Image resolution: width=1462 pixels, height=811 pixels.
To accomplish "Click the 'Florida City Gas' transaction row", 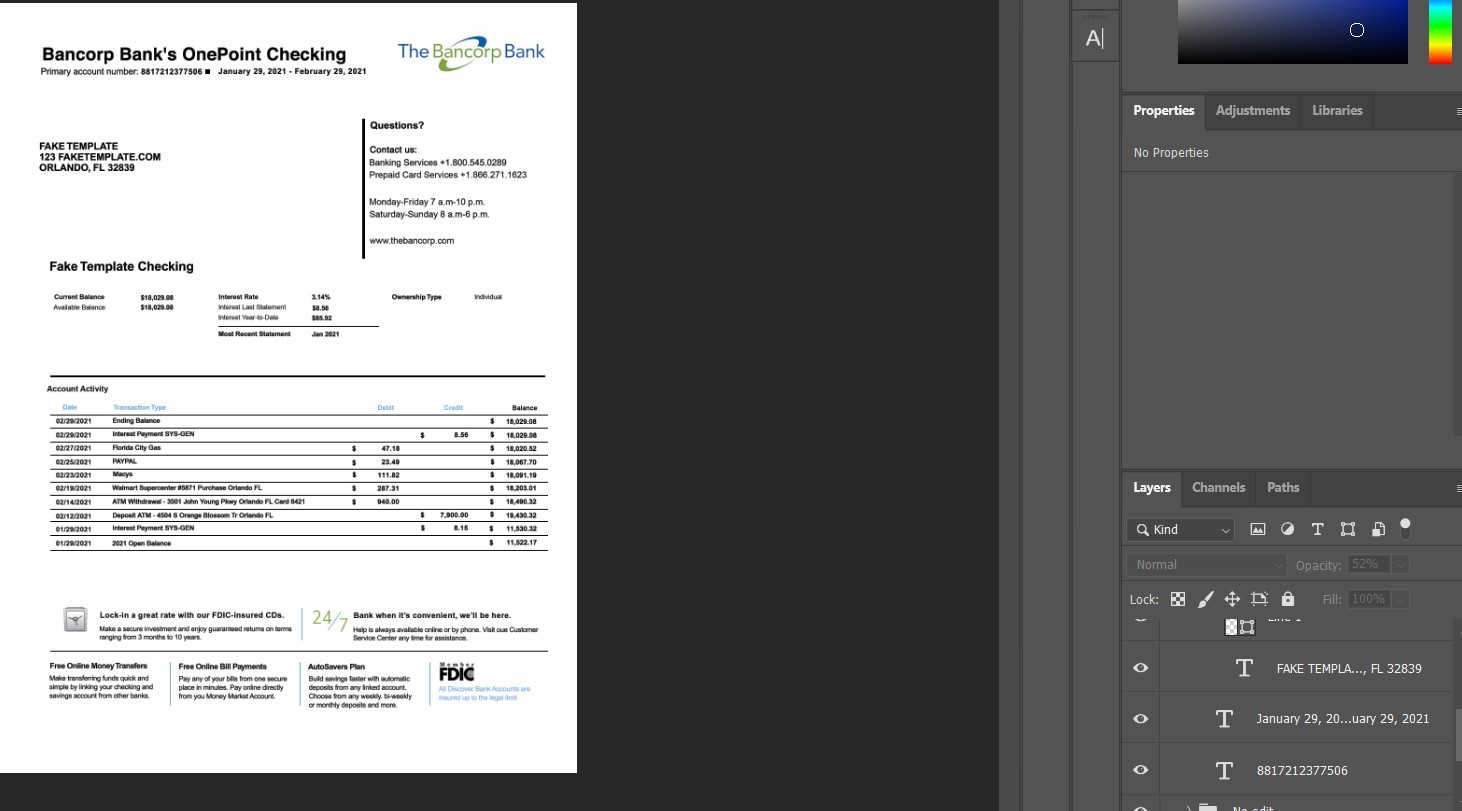I will pyautogui.click(x=299, y=448).
